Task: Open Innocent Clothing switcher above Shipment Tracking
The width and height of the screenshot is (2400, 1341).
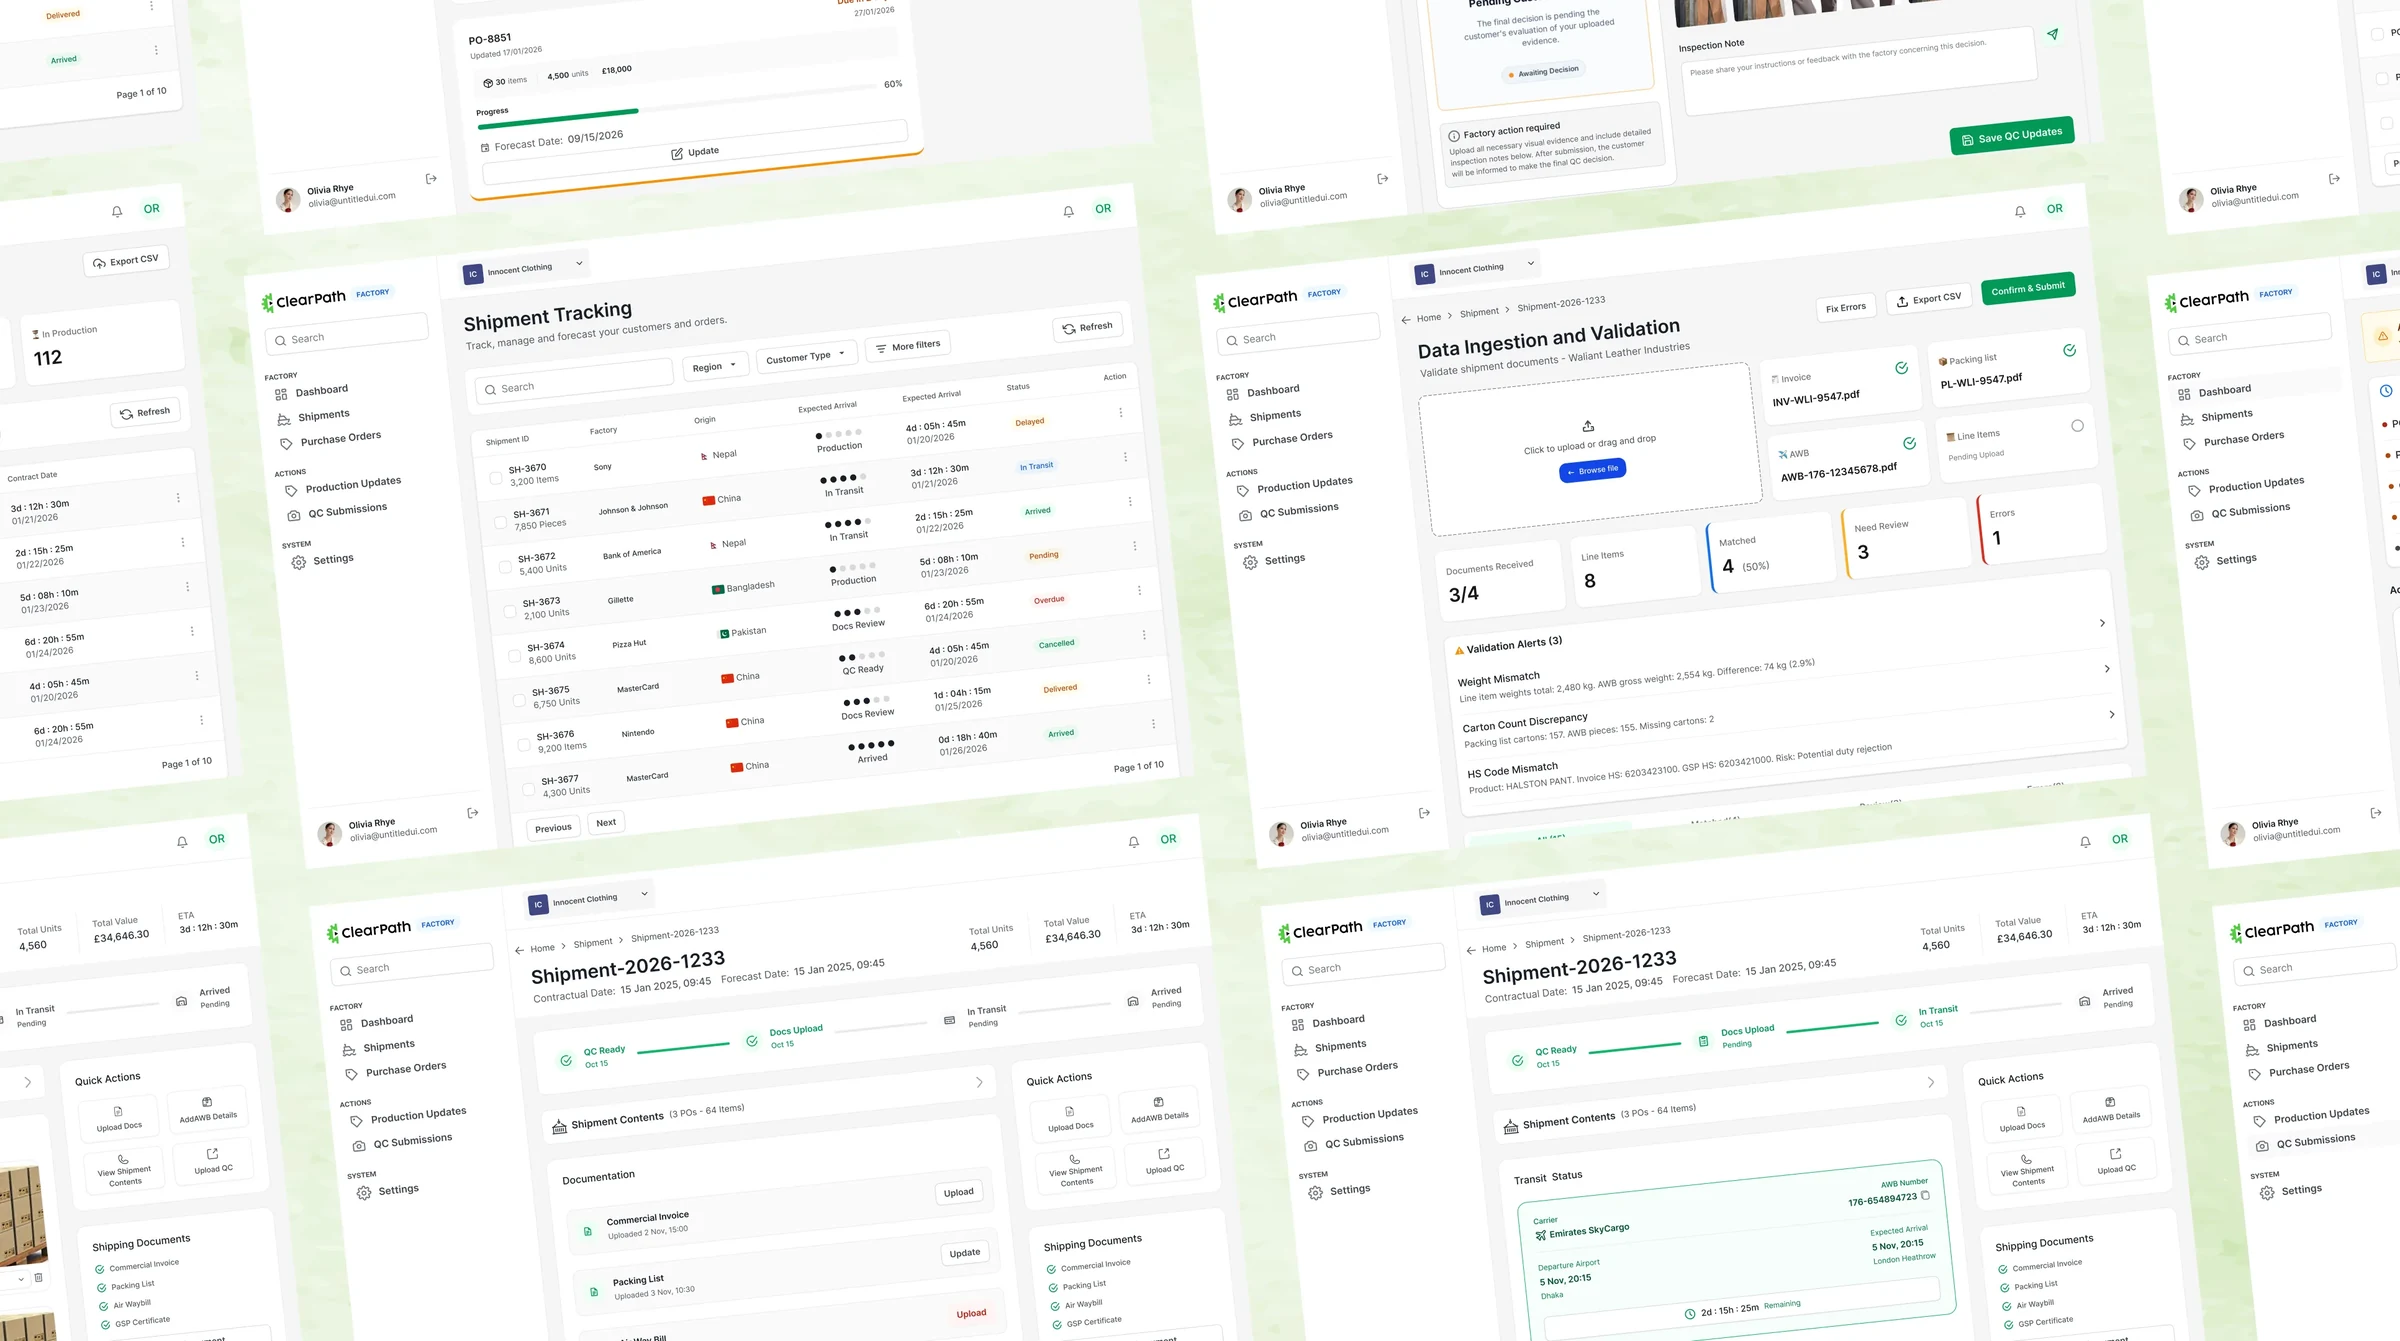Action: (x=523, y=269)
